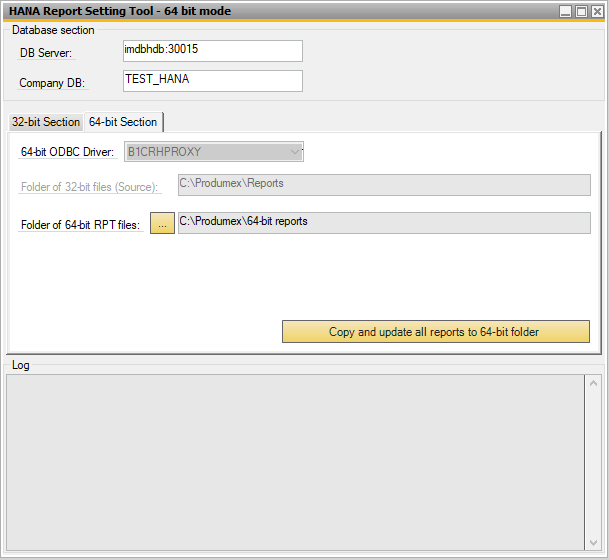The image size is (609, 559).
Task: Click the Folder of 64-bit RPT files label
Action: pos(80,225)
